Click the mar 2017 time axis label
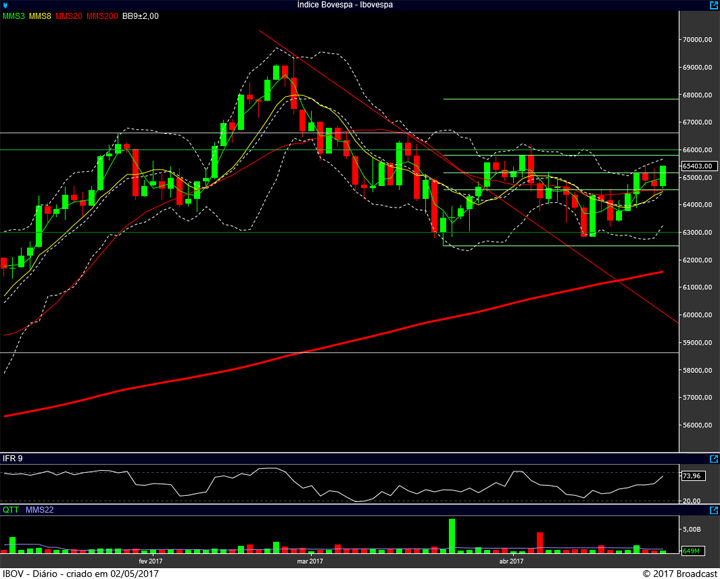Image resolution: width=720 pixels, height=579 pixels. point(310,562)
